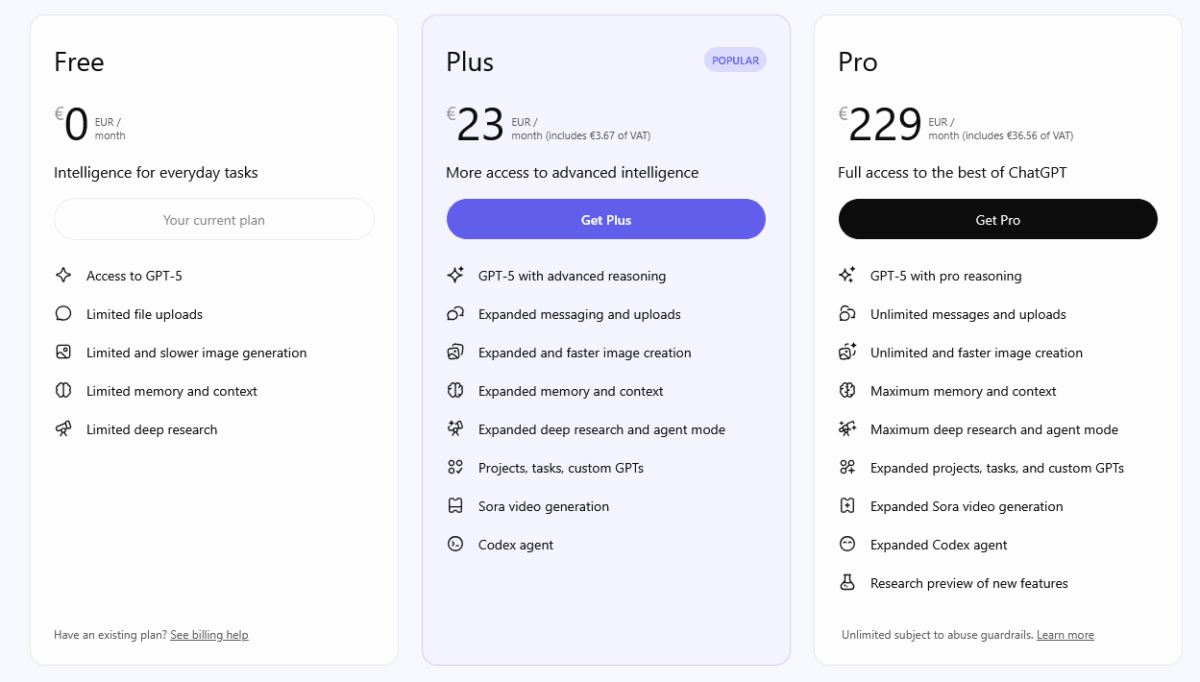
Task: Click the sparkle icon beside Access to GPT-5
Action: tap(63, 275)
